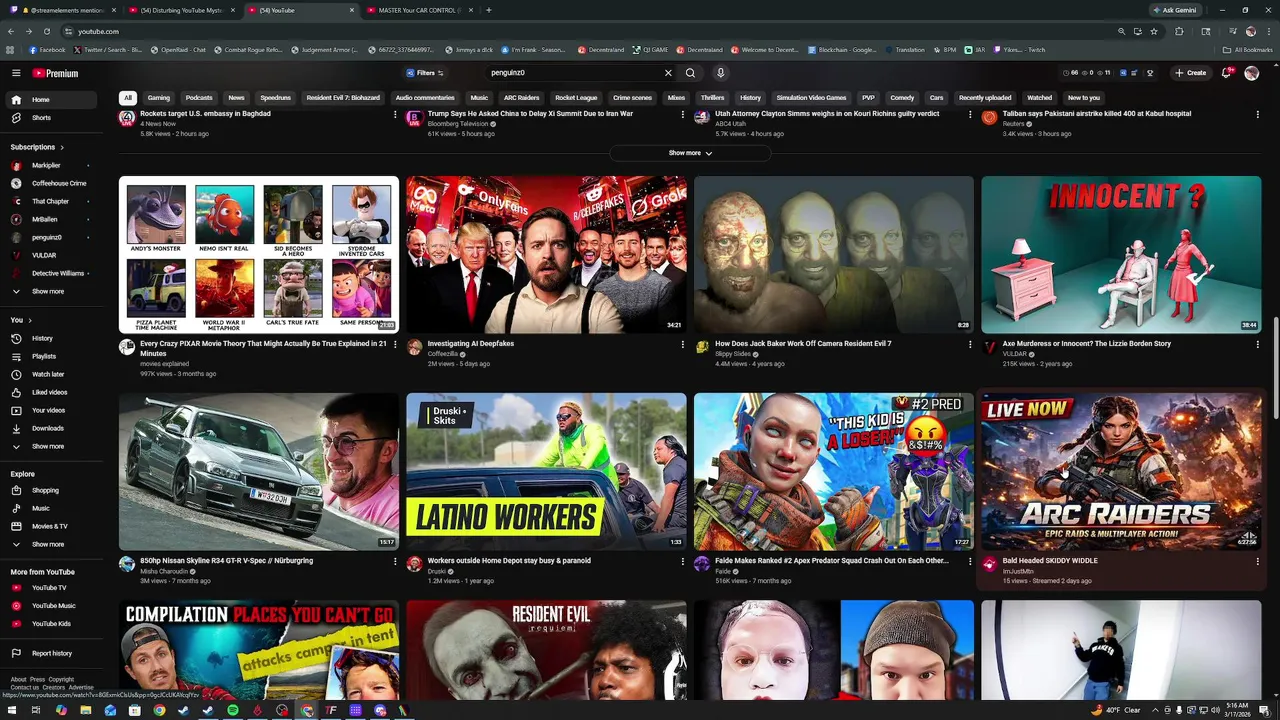This screenshot has width=1280, height=720.
Task: Open YouTube Kids in the sidebar
Action: coord(50,624)
